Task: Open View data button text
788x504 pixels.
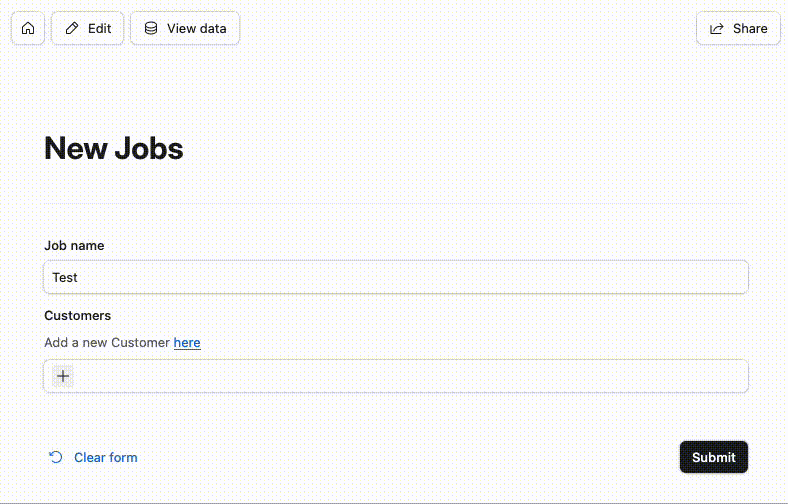Action: pyautogui.click(x=196, y=29)
